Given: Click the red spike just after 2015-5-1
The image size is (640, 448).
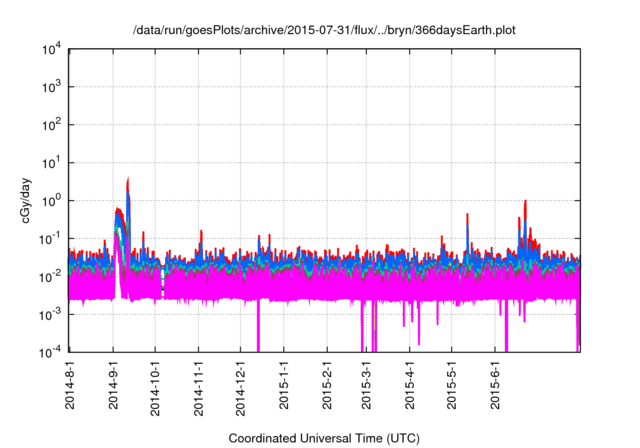Looking at the screenshot, I should pyautogui.click(x=467, y=215).
